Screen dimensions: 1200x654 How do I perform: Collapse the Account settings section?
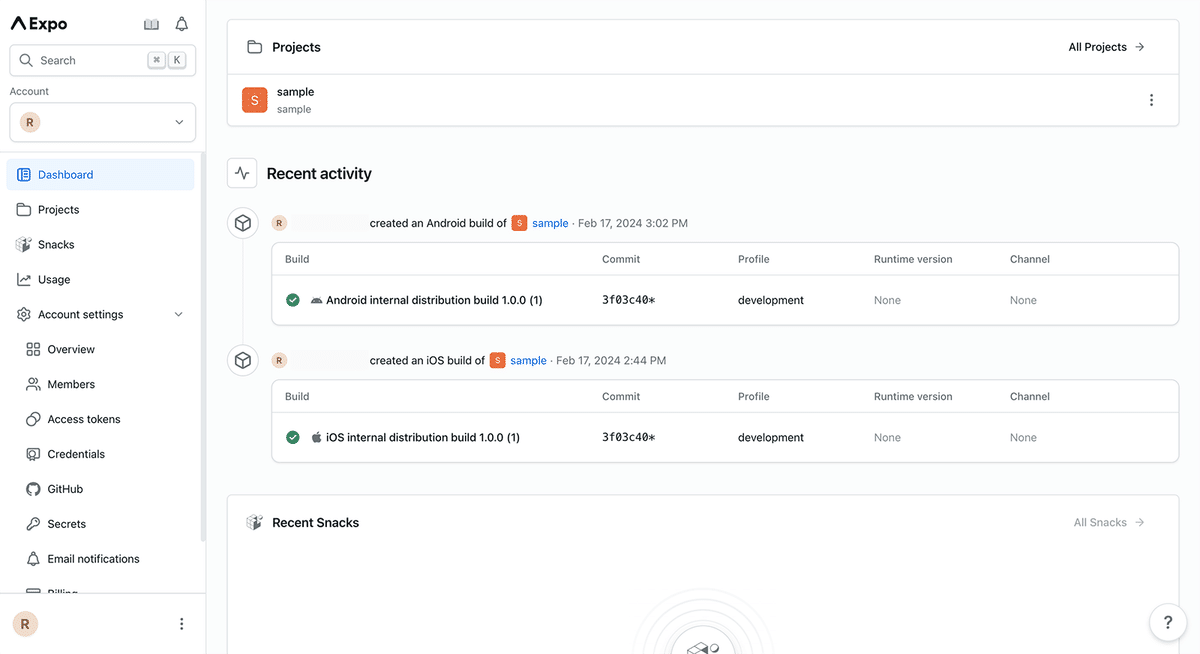[x=179, y=314]
